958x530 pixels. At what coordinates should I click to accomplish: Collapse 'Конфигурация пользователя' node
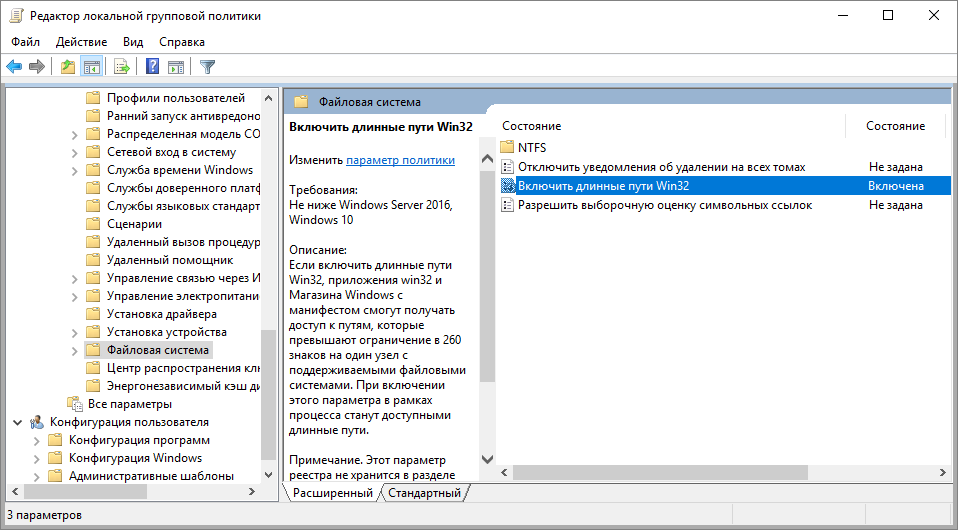pyautogui.click(x=18, y=422)
